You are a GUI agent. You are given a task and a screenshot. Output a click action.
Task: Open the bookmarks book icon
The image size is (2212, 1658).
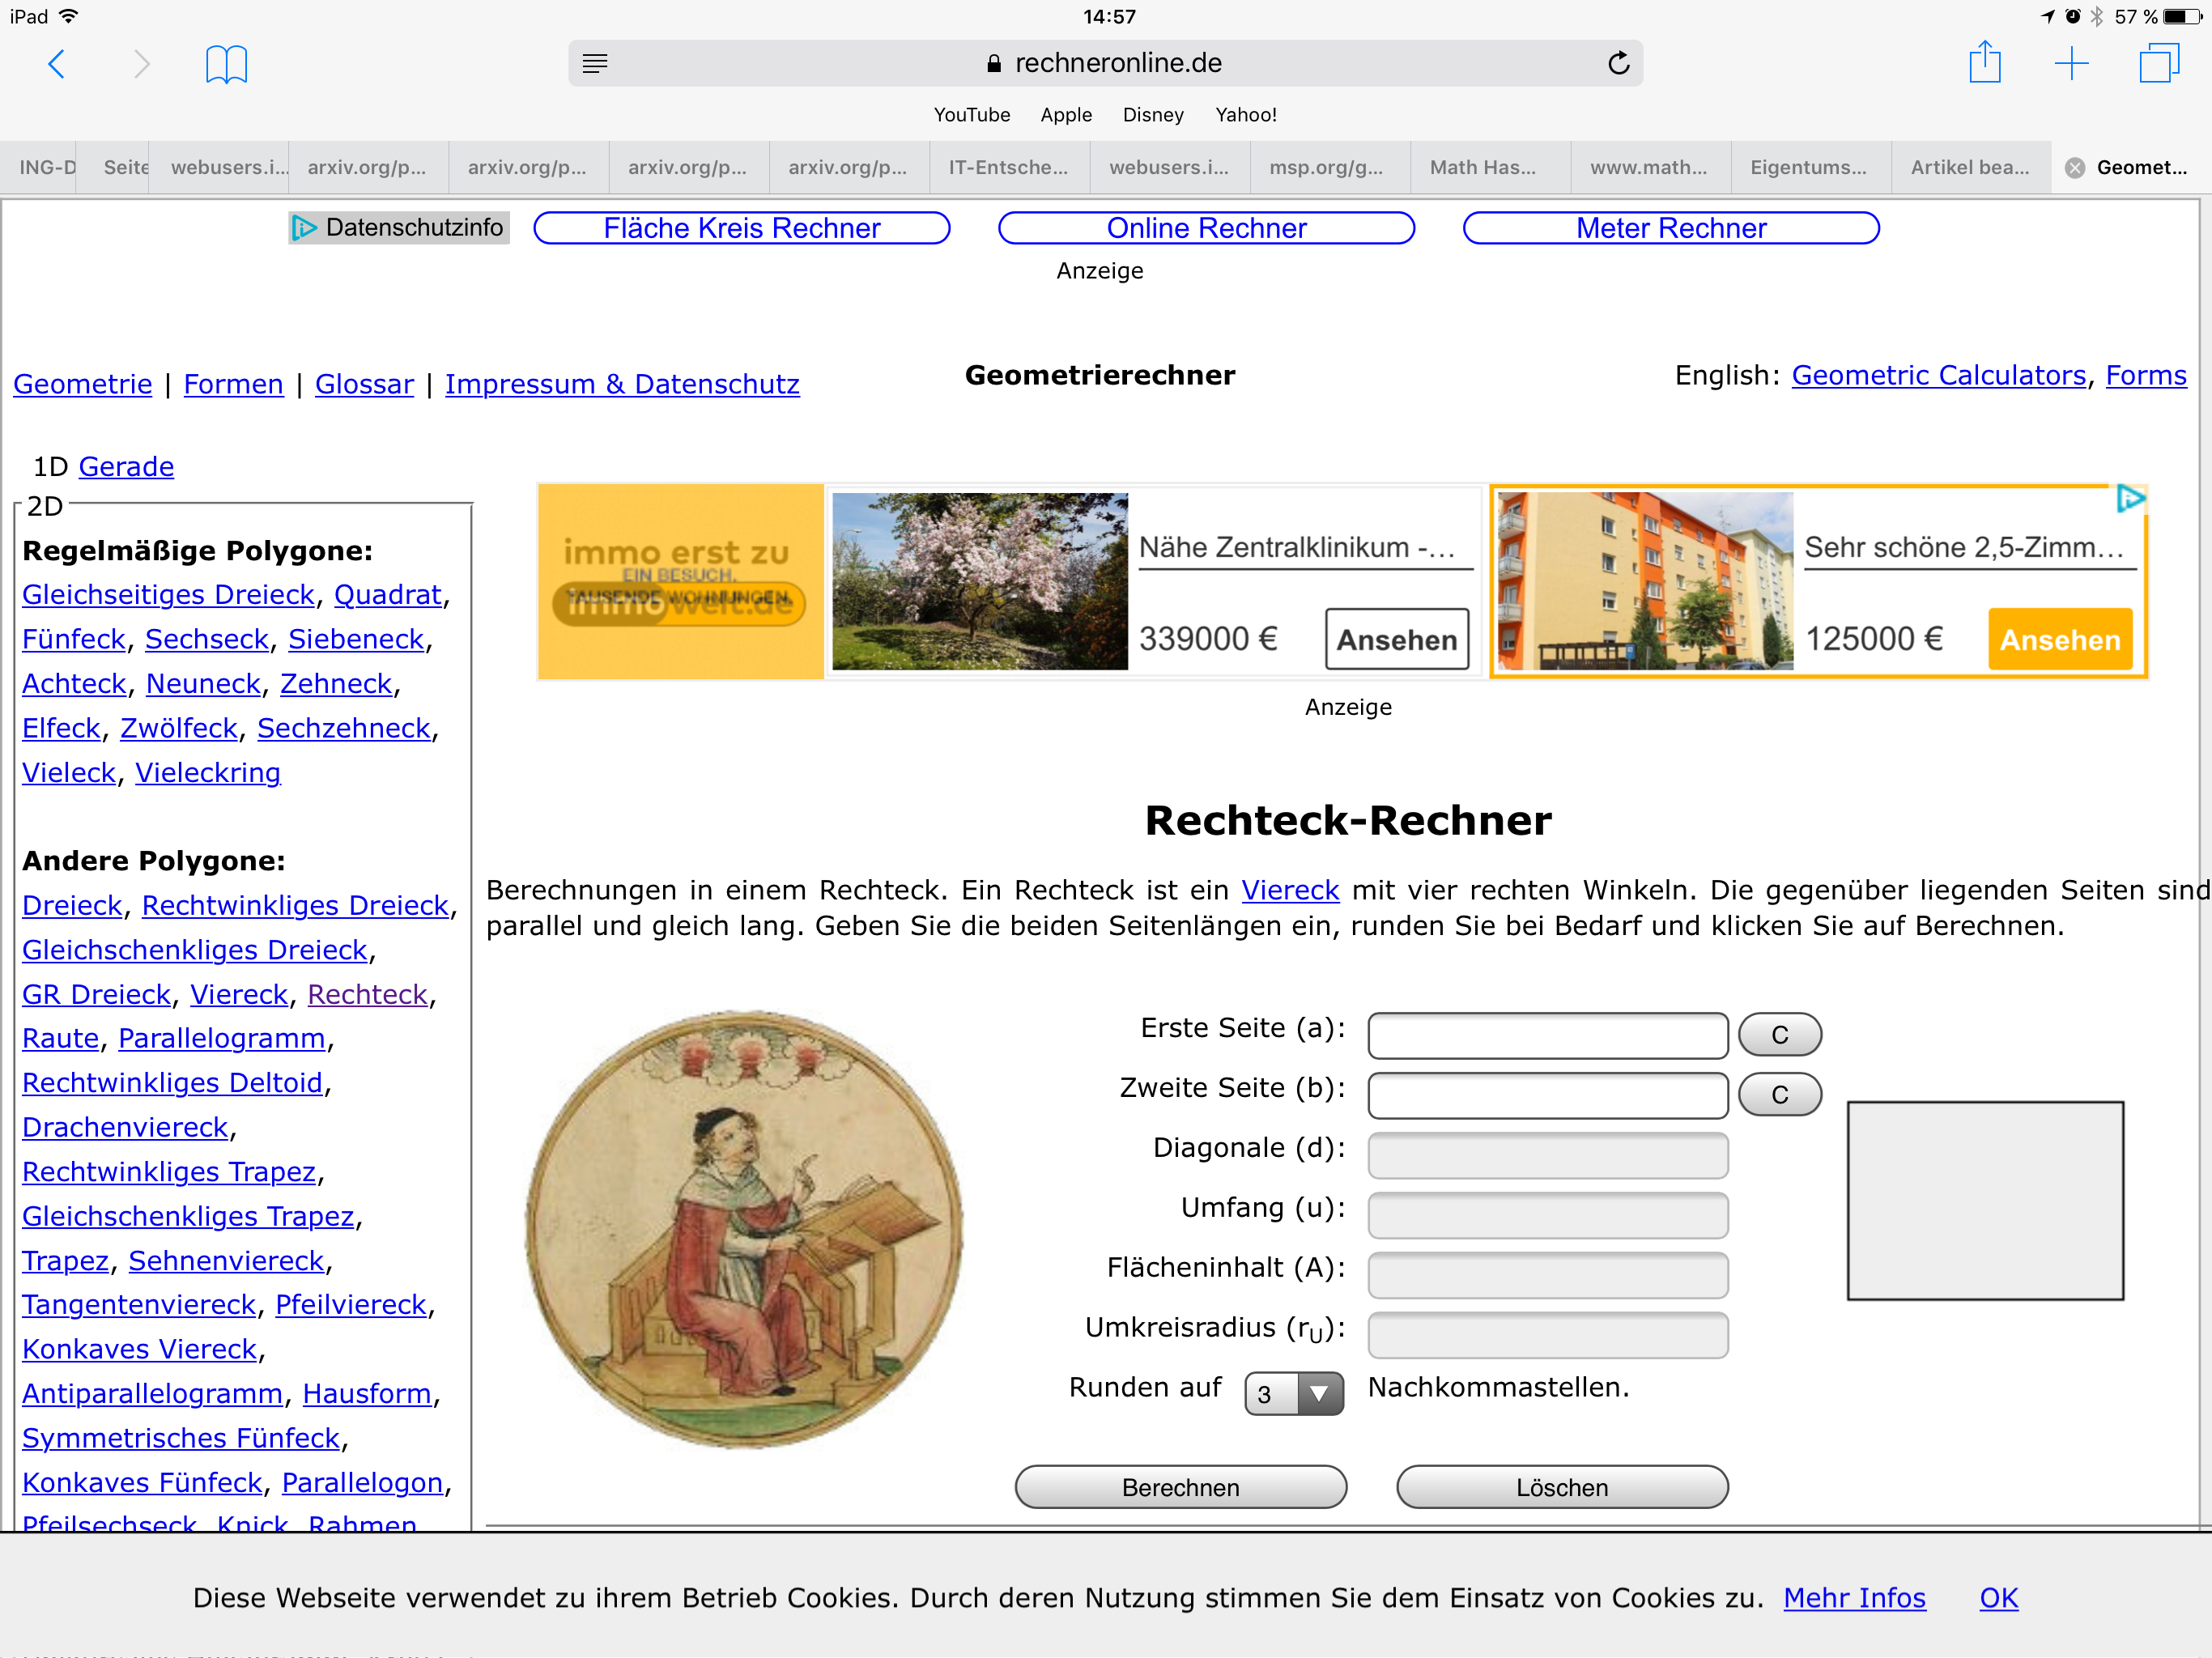226,65
